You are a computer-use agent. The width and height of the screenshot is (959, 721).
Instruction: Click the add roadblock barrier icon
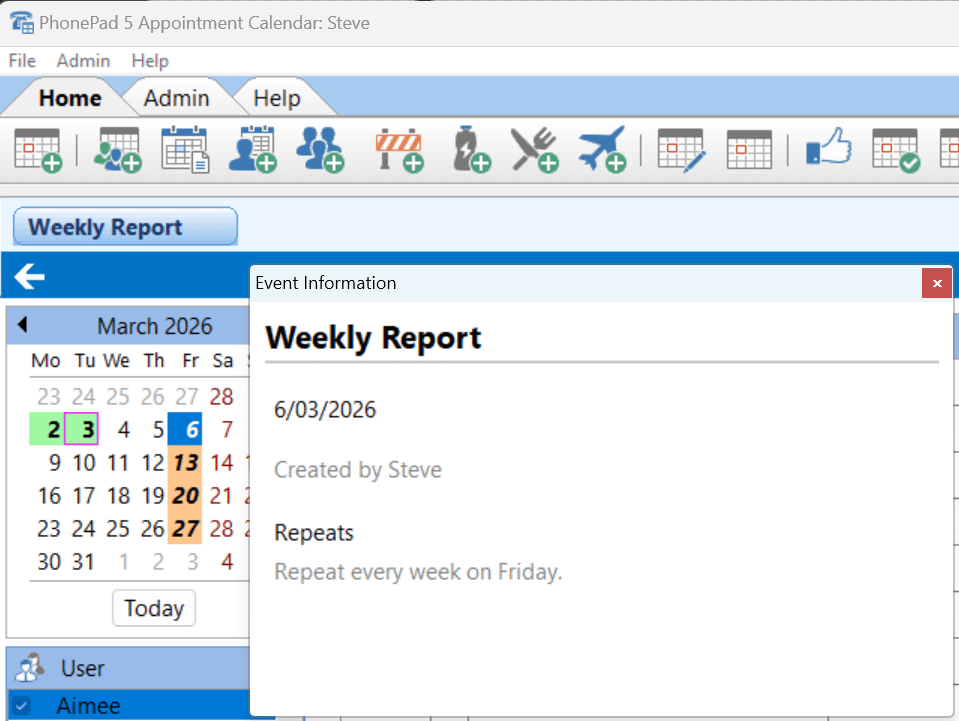(400, 150)
